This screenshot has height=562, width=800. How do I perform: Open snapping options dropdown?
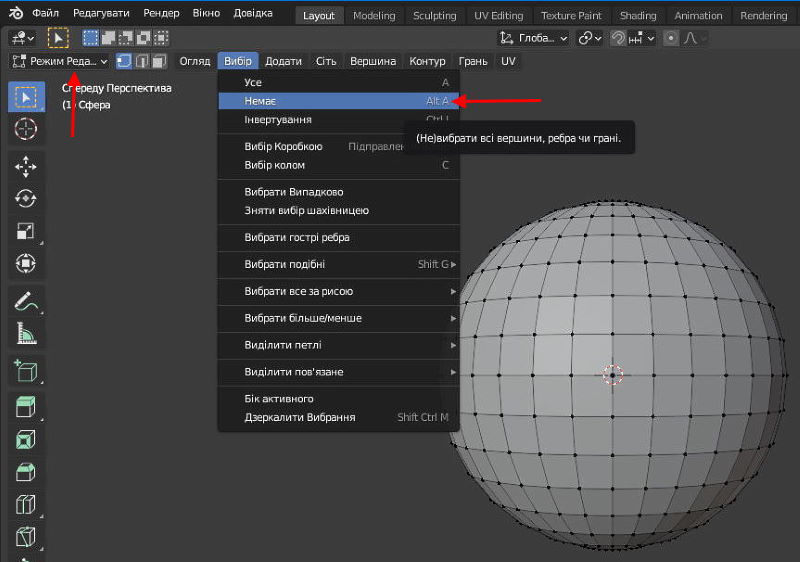[641, 38]
